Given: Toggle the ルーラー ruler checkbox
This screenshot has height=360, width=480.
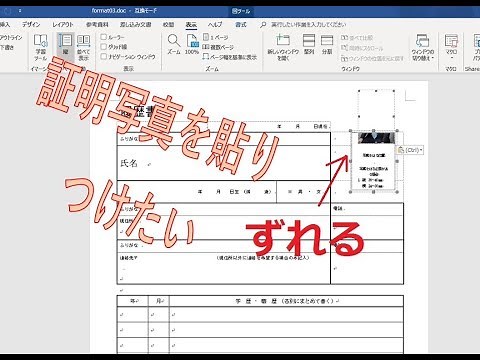Looking at the screenshot, I should coord(104,37).
